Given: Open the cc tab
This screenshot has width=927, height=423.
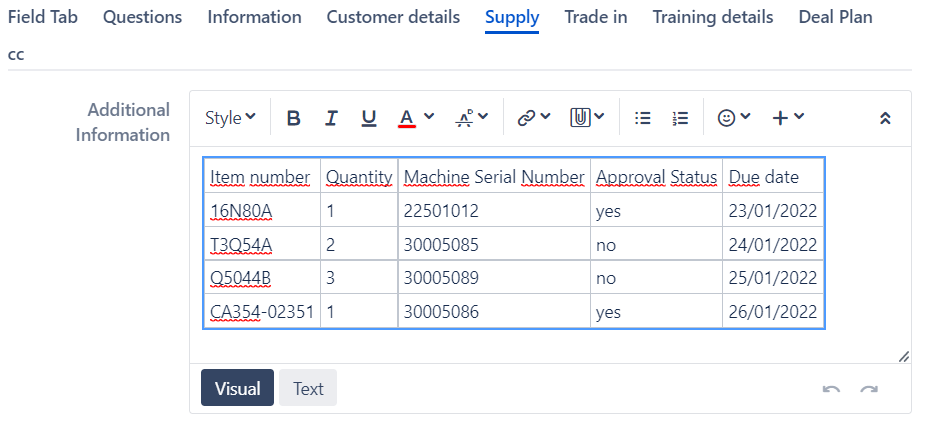Looking at the screenshot, I should (16, 54).
